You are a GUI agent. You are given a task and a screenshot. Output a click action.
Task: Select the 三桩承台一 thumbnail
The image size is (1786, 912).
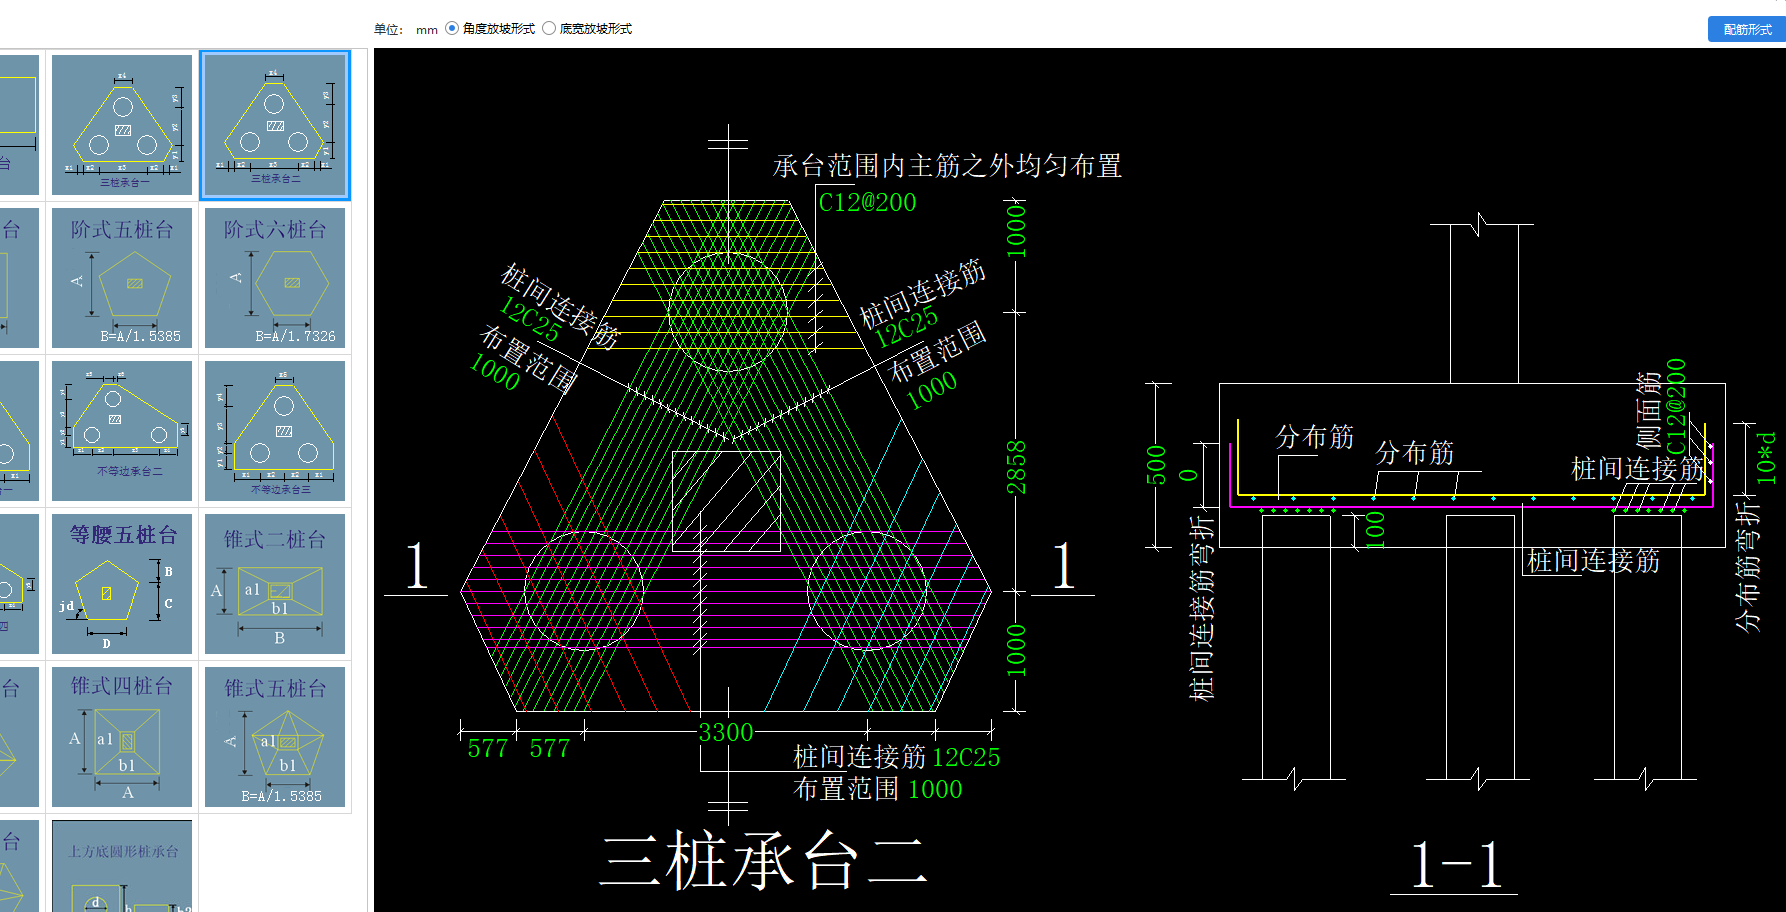click(122, 124)
